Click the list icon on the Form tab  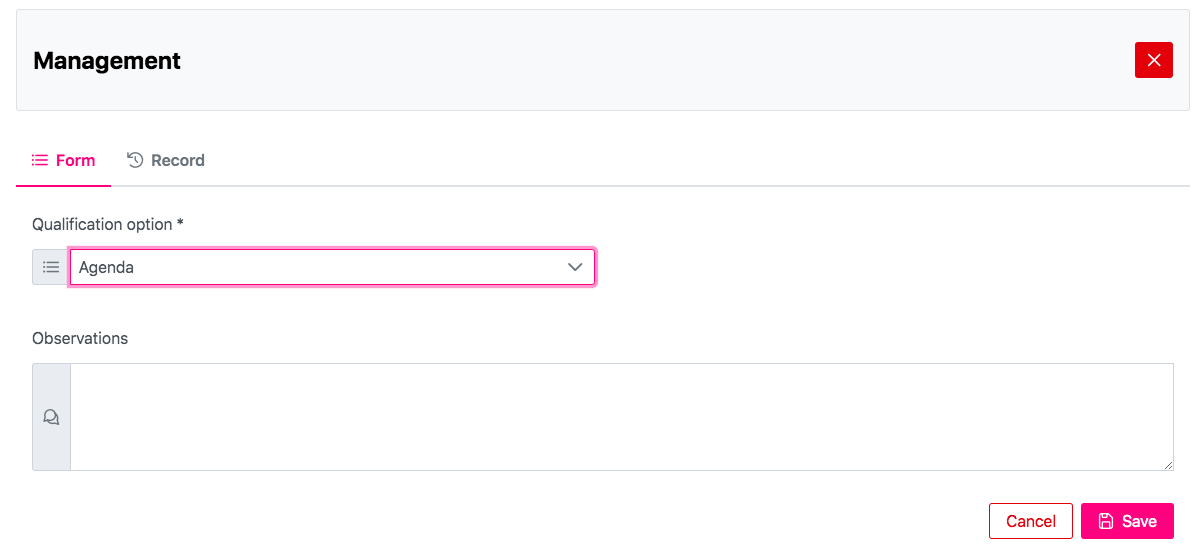coord(40,160)
